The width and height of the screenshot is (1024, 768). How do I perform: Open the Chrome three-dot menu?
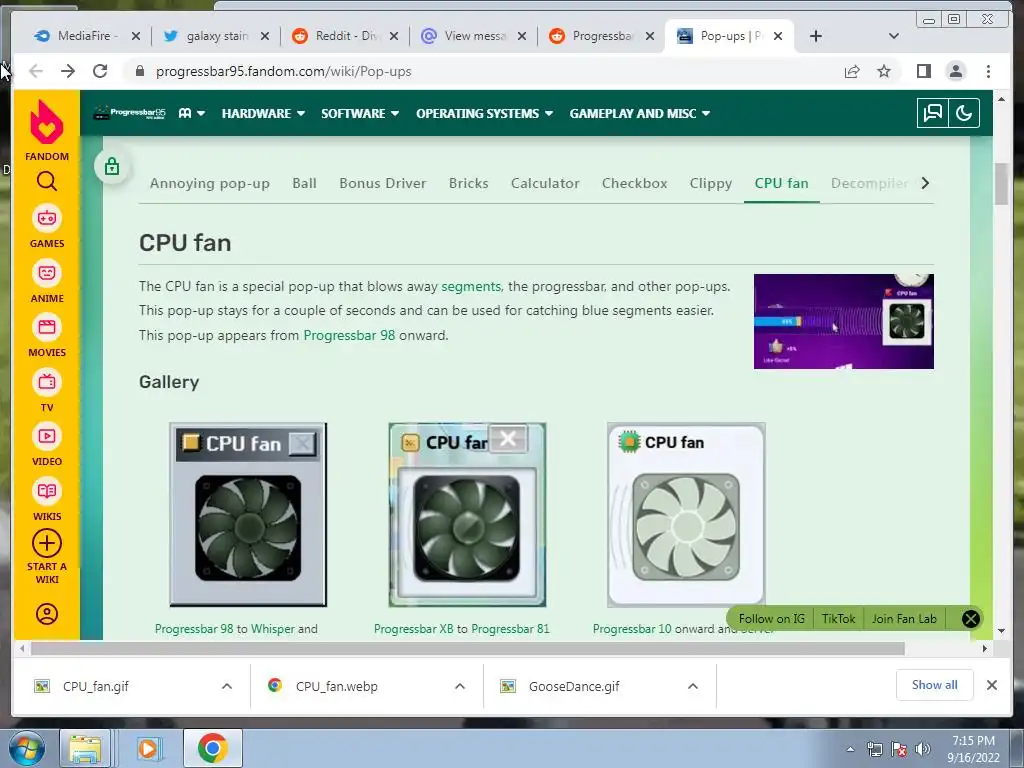pos(988,71)
